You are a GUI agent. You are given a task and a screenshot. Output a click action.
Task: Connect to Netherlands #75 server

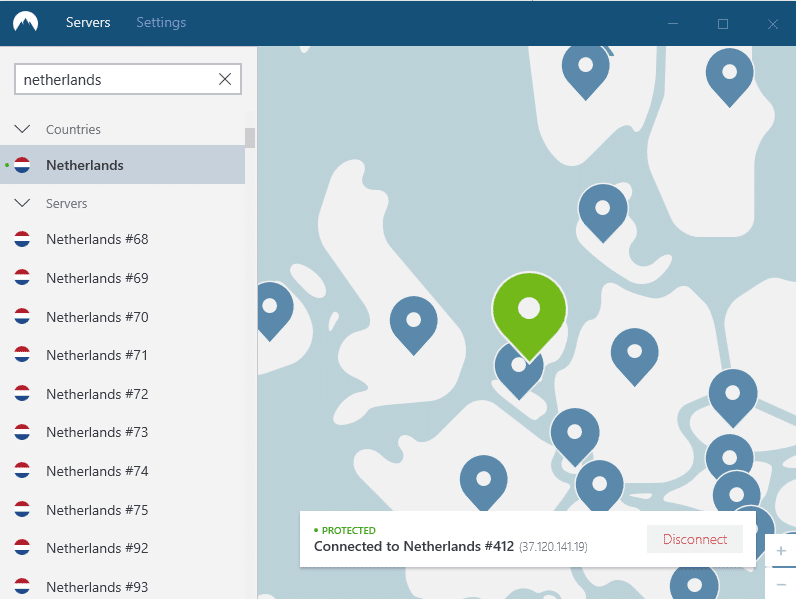[x=122, y=510]
